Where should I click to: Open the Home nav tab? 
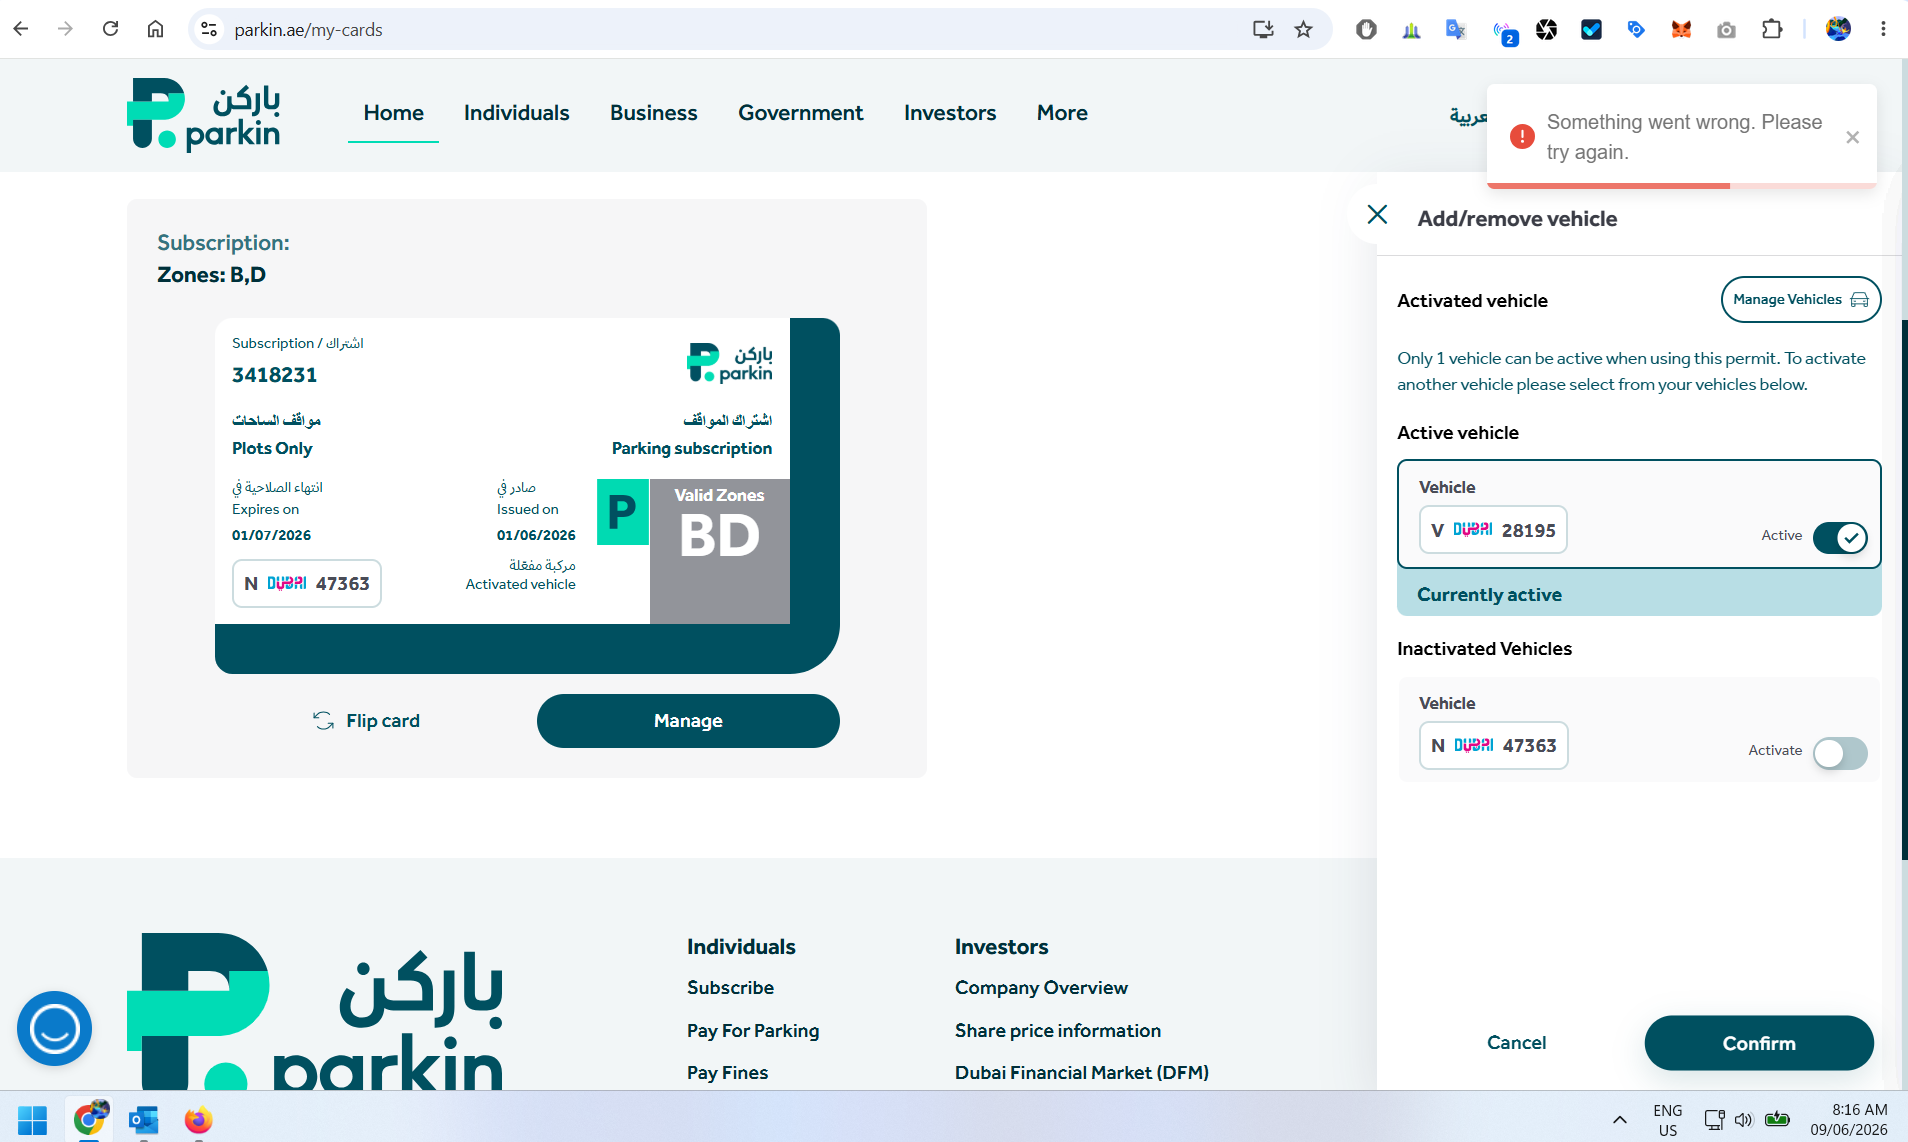(393, 113)
